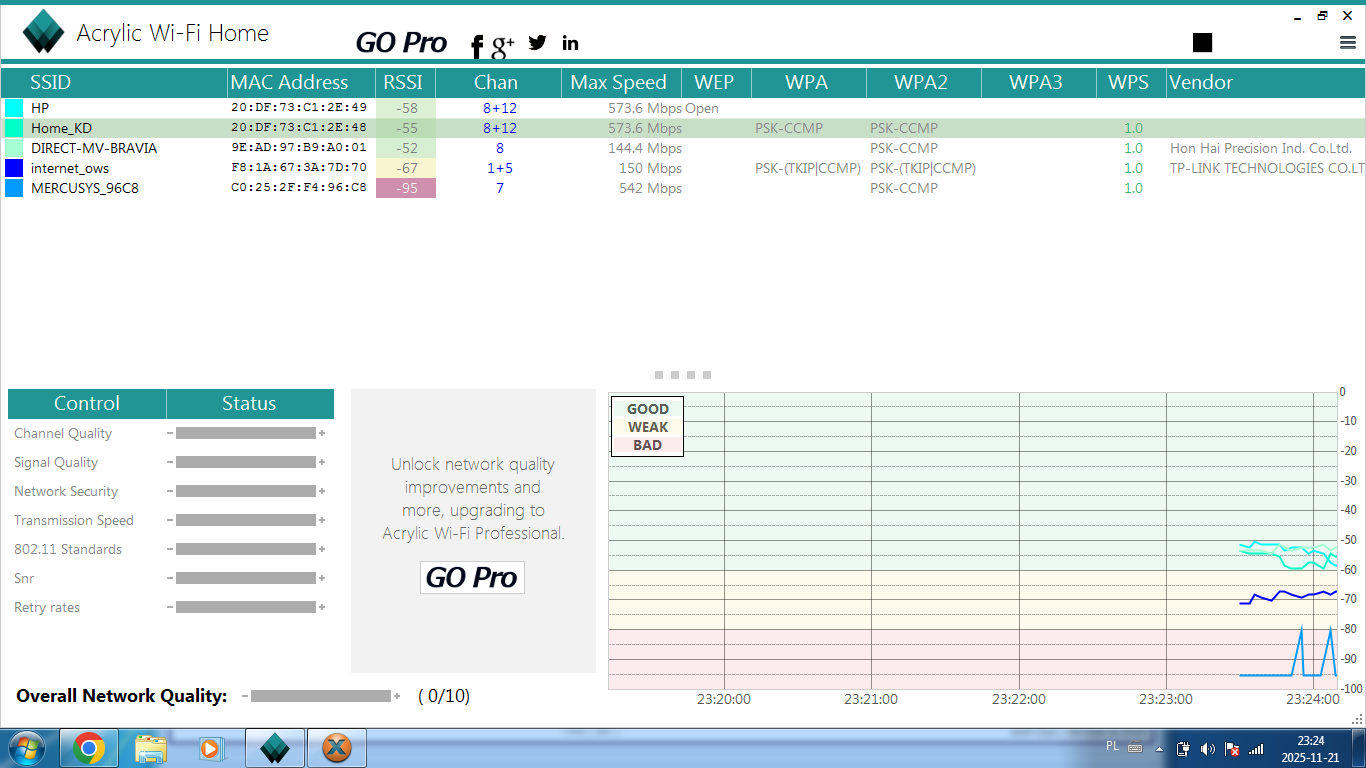The width and height of the screenshot is (1366, 768).
Task: Click the Control panel header
Action: click(x=87, y=404)
